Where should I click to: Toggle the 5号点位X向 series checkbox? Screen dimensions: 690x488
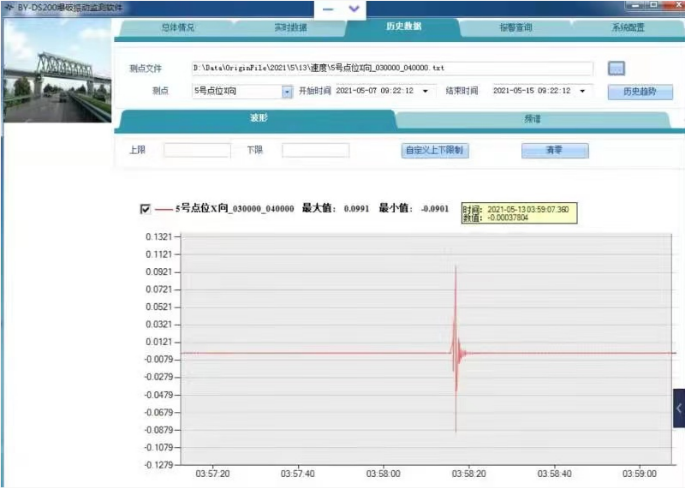(x=146, y=209)
